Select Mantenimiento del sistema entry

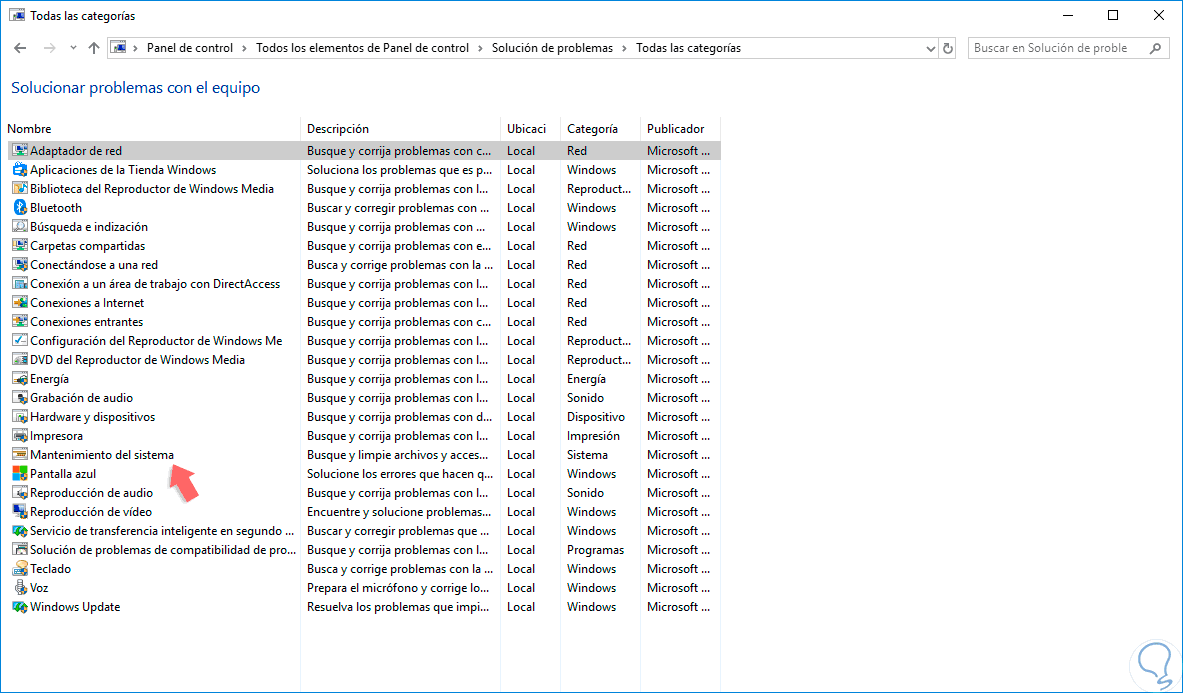pyautogui.click(x=102, y=455)
